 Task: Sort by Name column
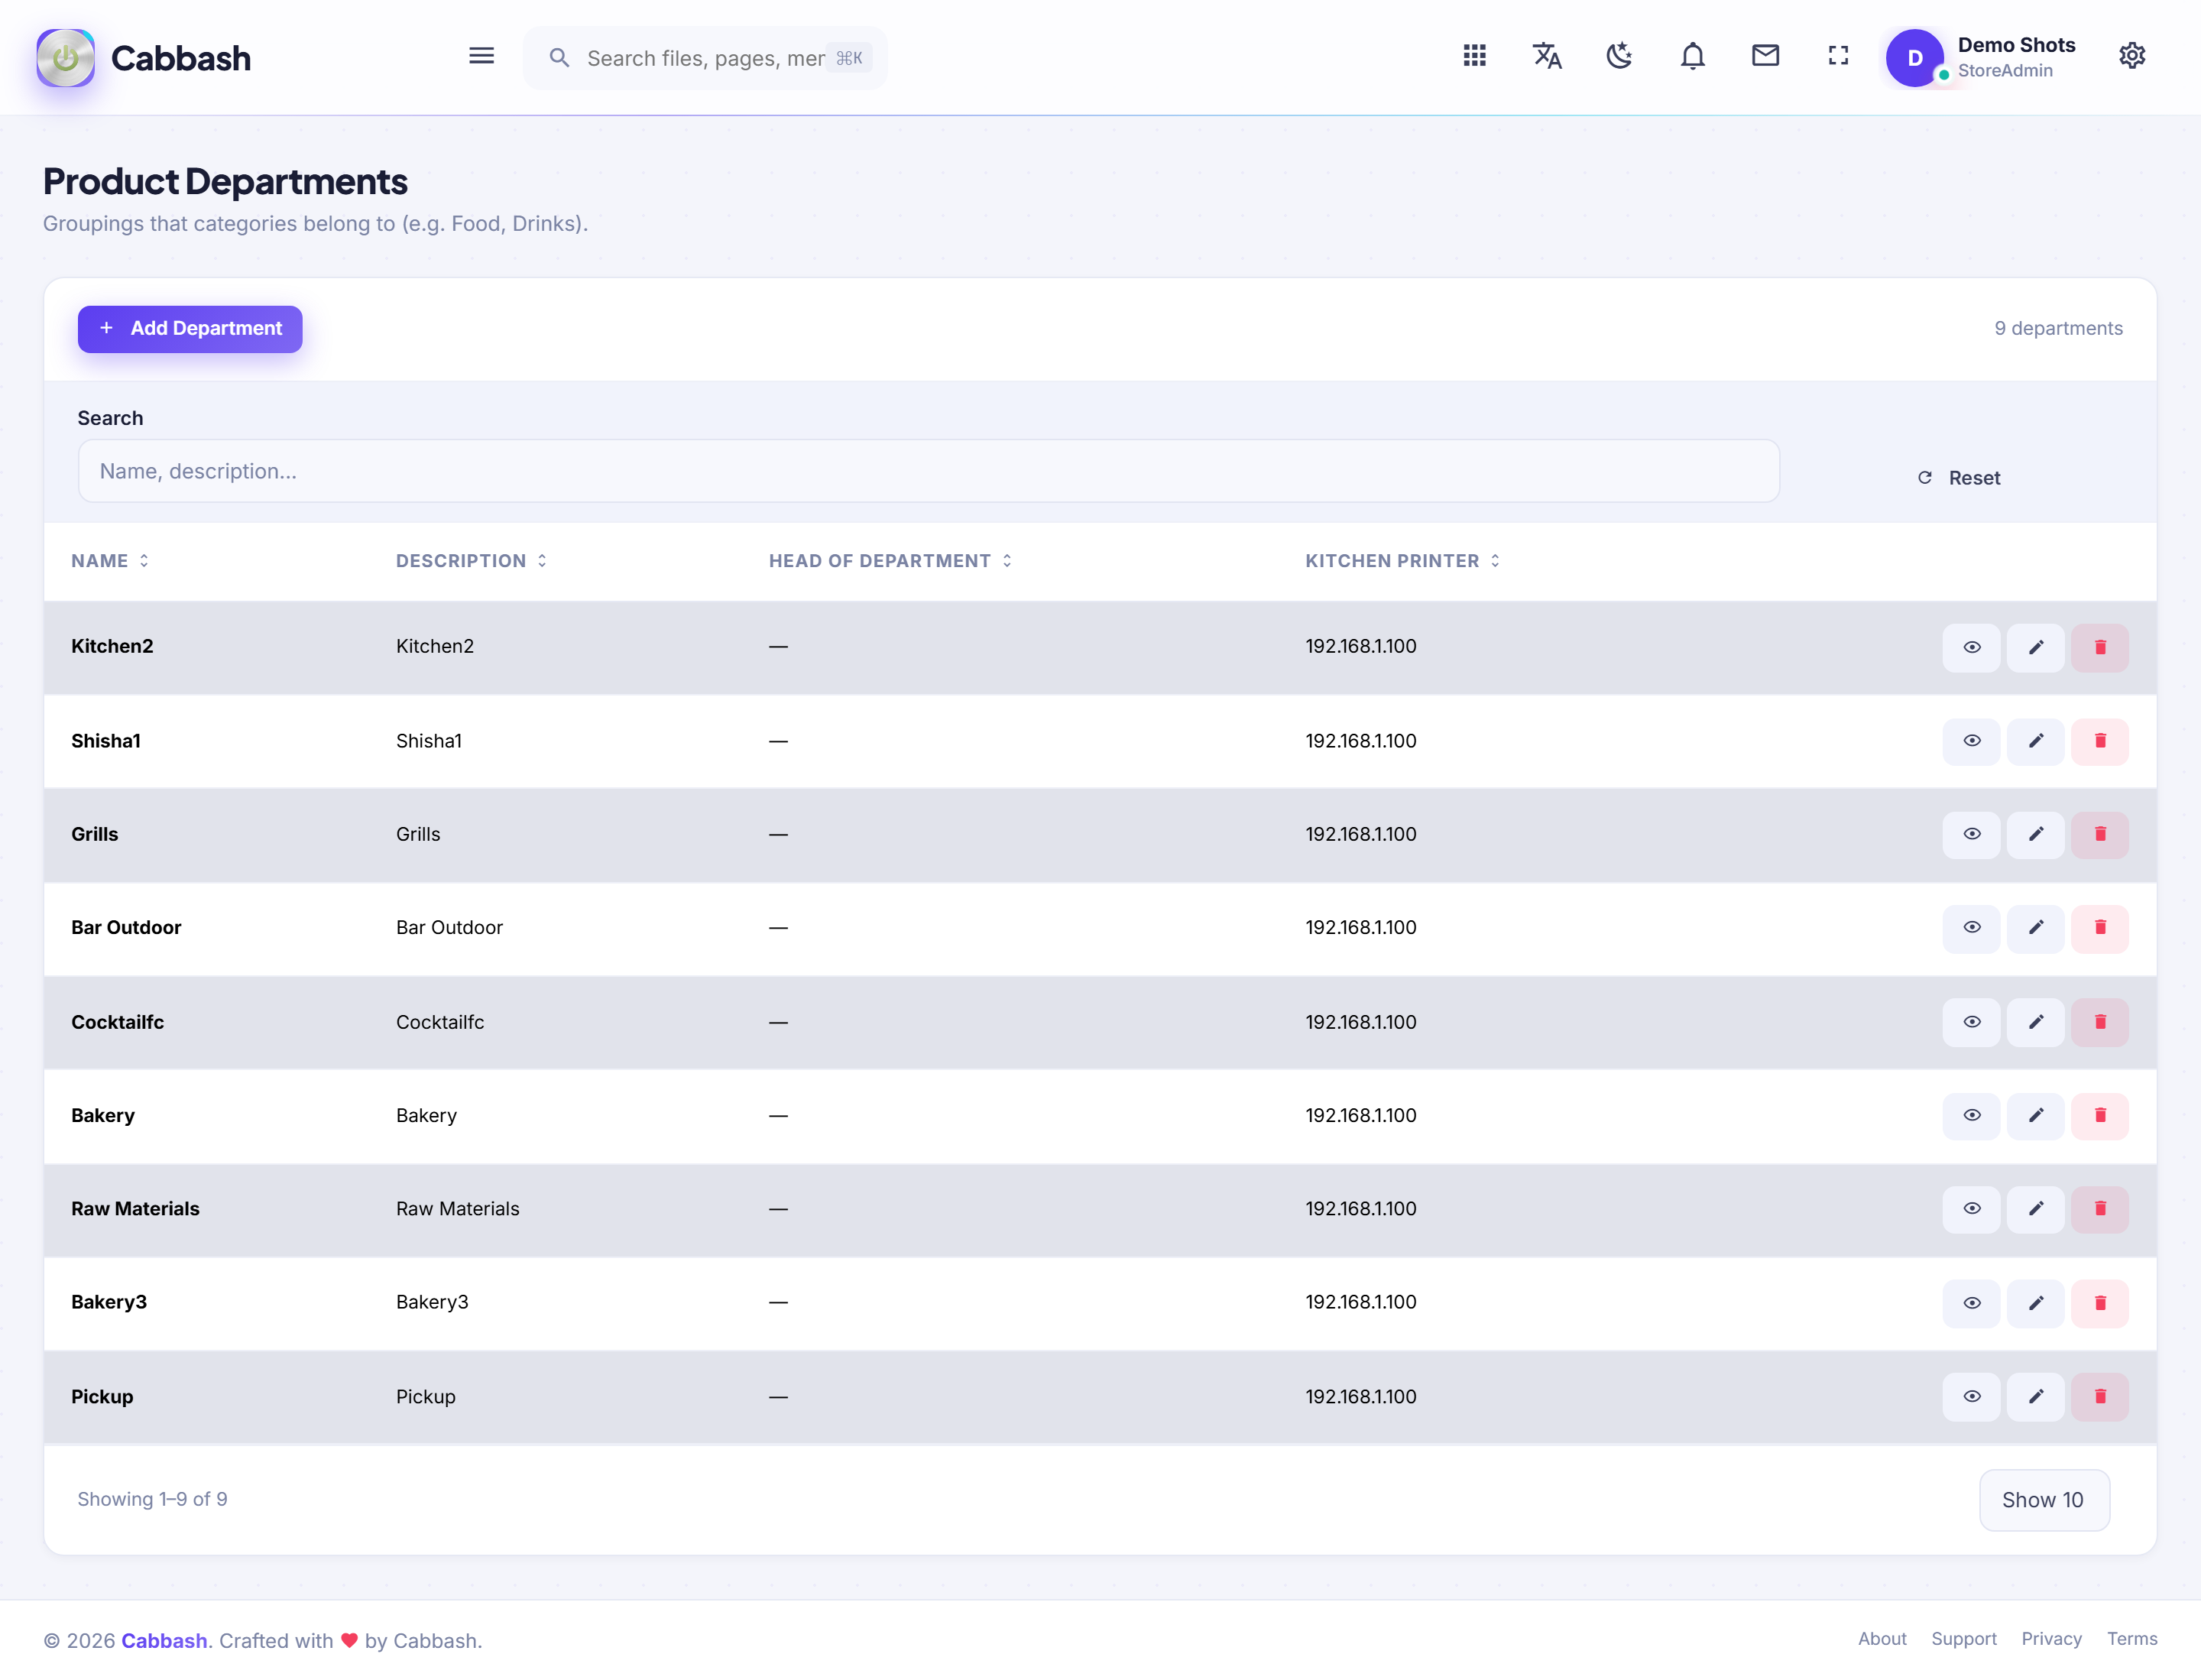[x=110, y=561]
